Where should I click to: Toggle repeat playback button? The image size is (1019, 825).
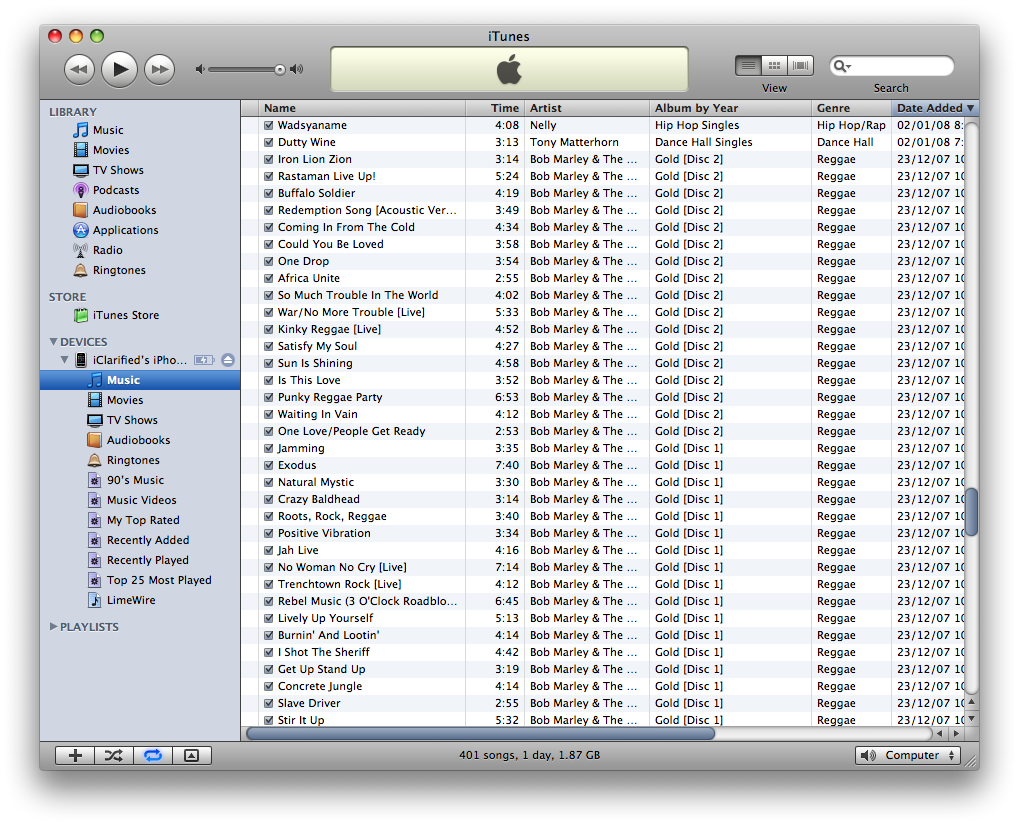pyautogui.click(x=152, y=756)
